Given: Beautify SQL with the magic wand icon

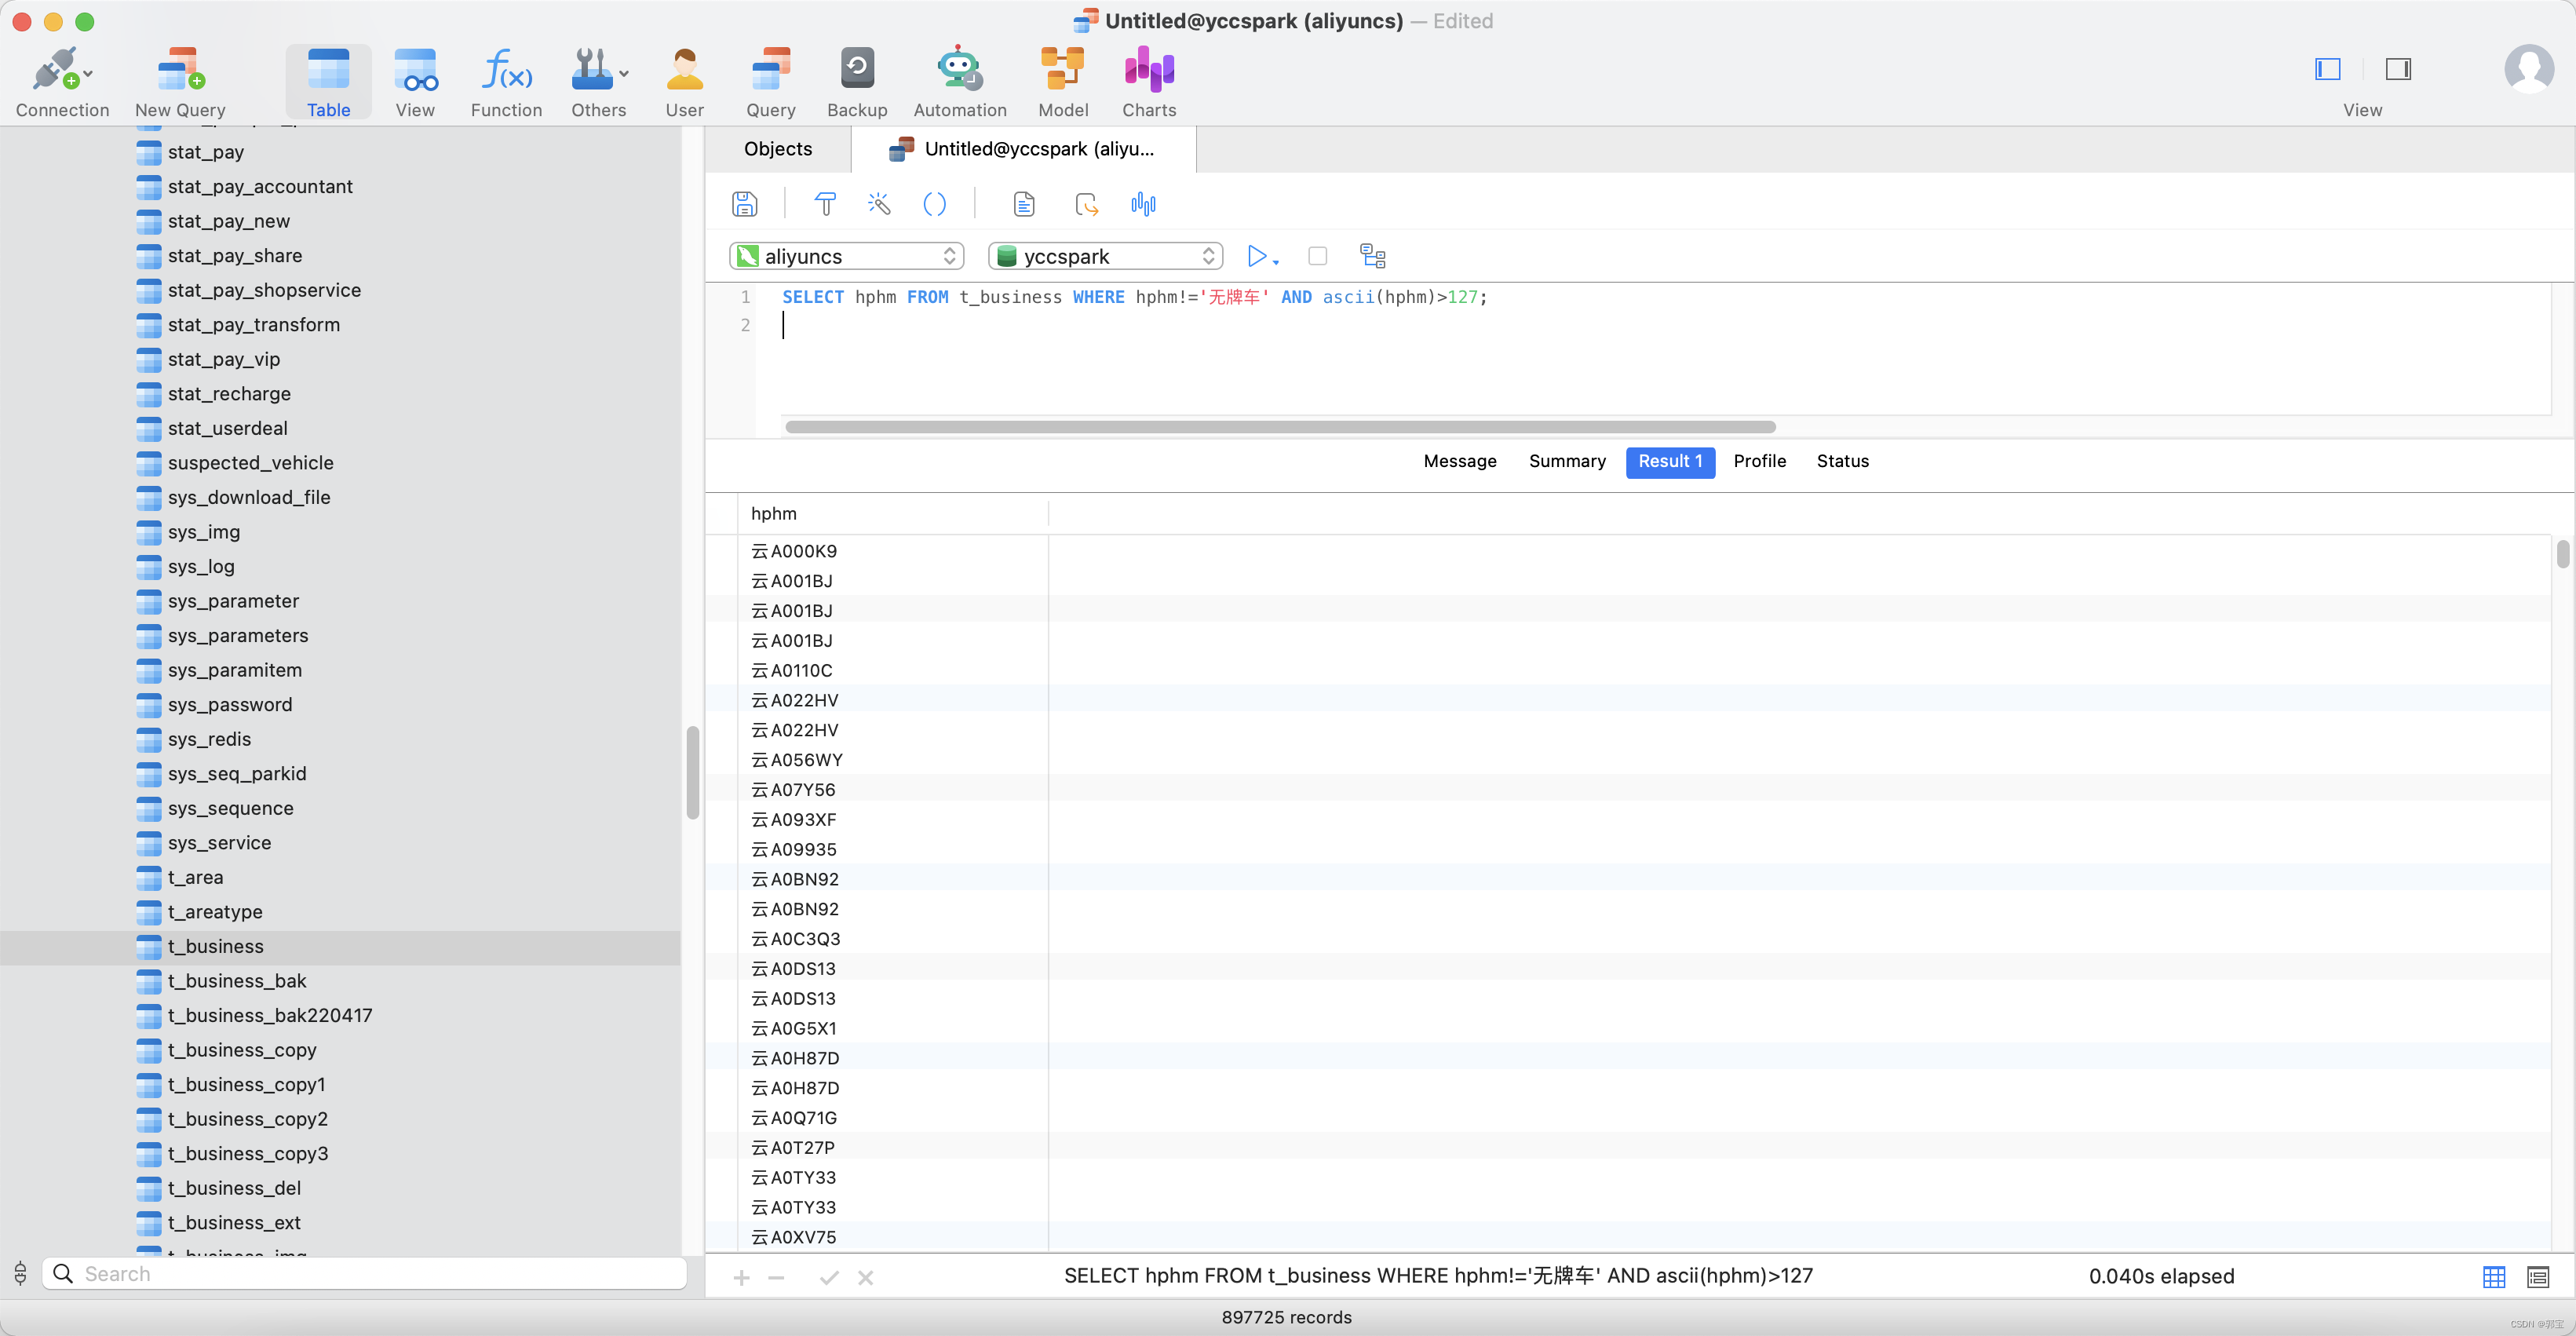Looking at the screenshot, I should (879, 204).
